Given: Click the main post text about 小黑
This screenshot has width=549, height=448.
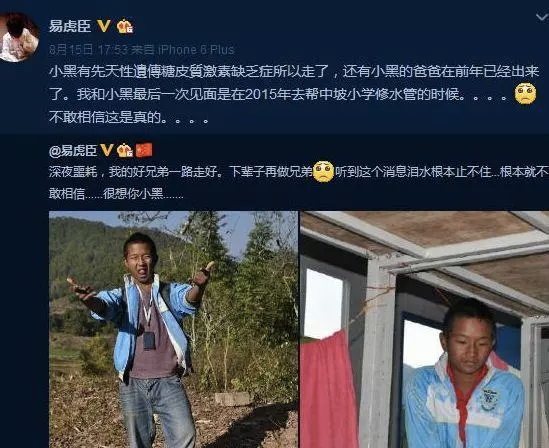Looking at the screenshot, I should pos(294,94).
